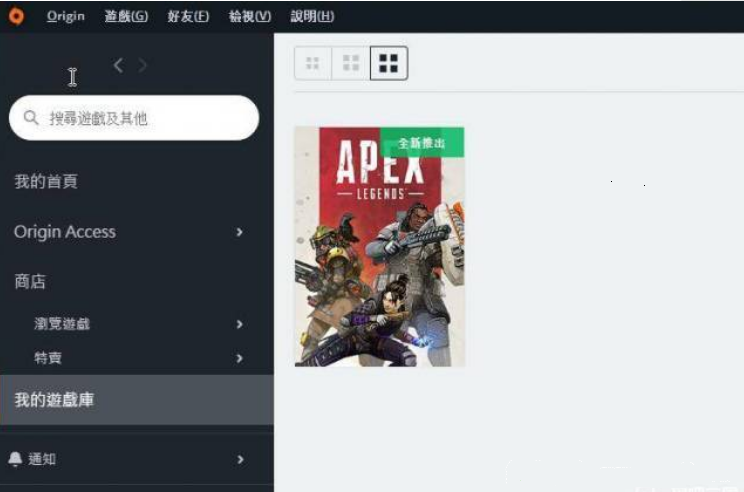Go forward with the right arrow
744x492 pixels.
tap(142, 65)
